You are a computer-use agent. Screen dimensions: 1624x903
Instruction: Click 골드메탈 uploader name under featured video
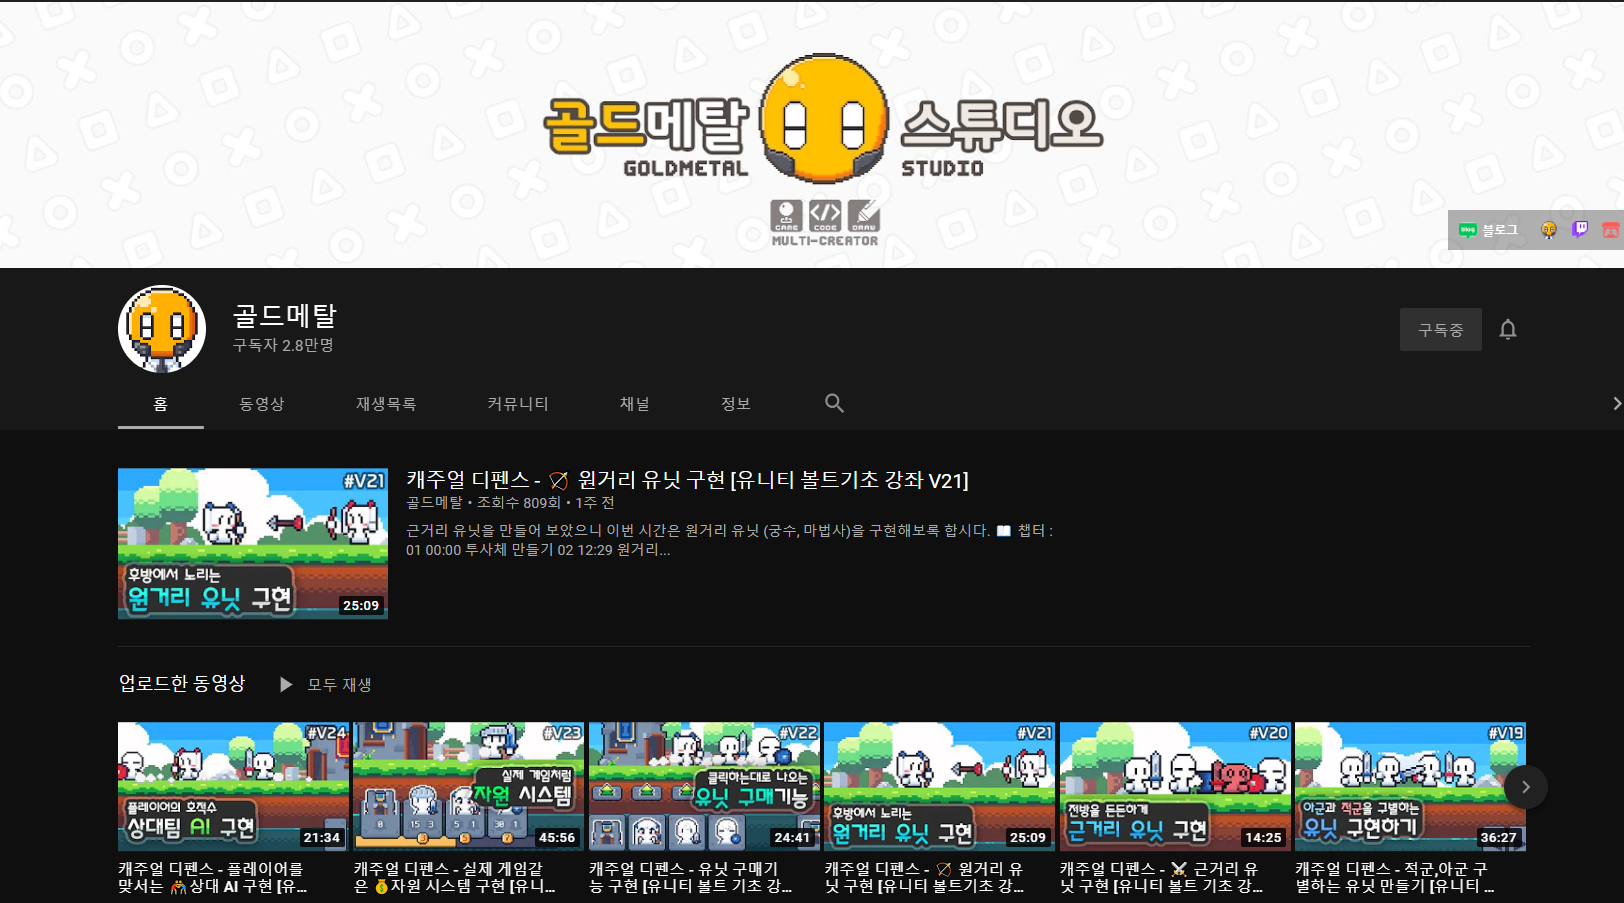434,503
